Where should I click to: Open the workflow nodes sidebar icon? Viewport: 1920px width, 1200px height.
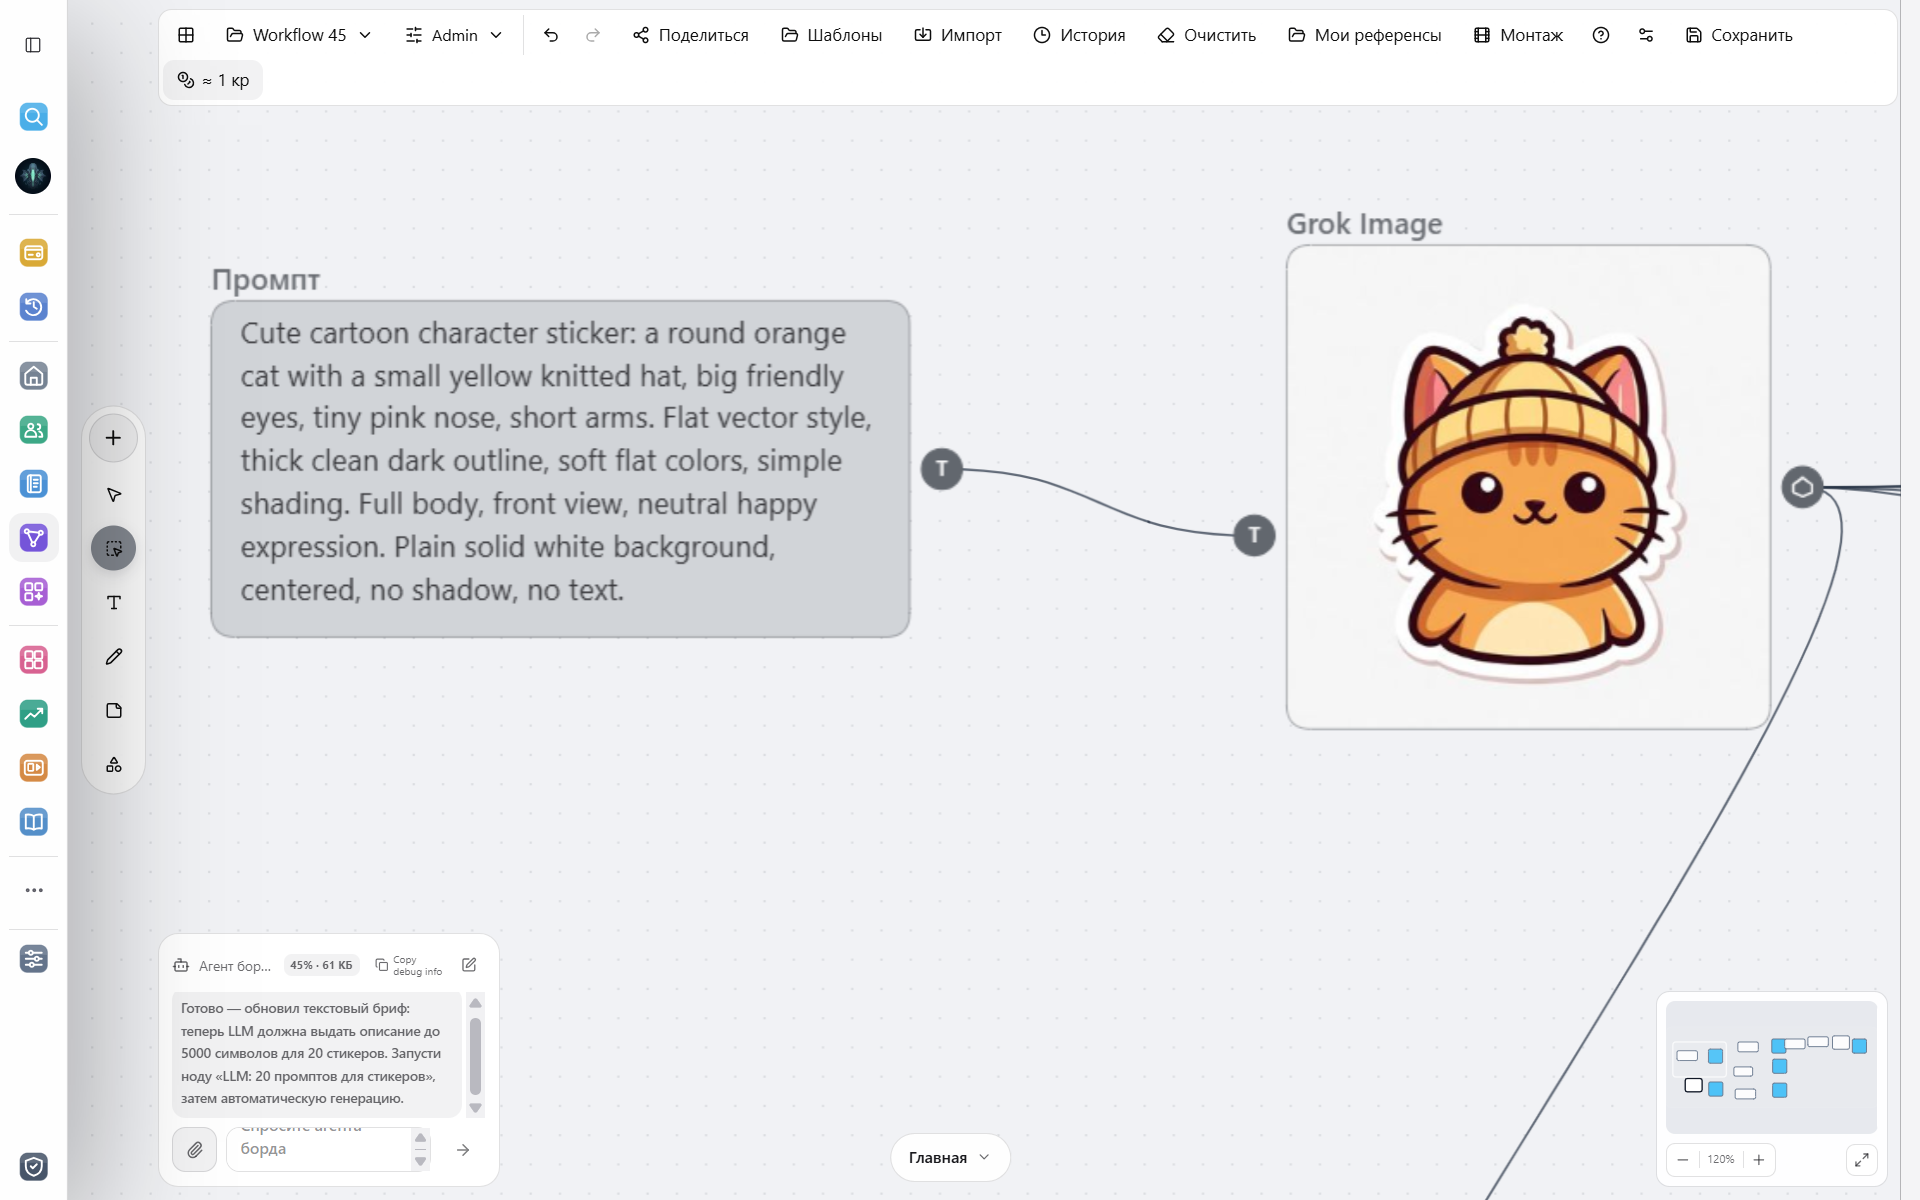tap(33, 538)
